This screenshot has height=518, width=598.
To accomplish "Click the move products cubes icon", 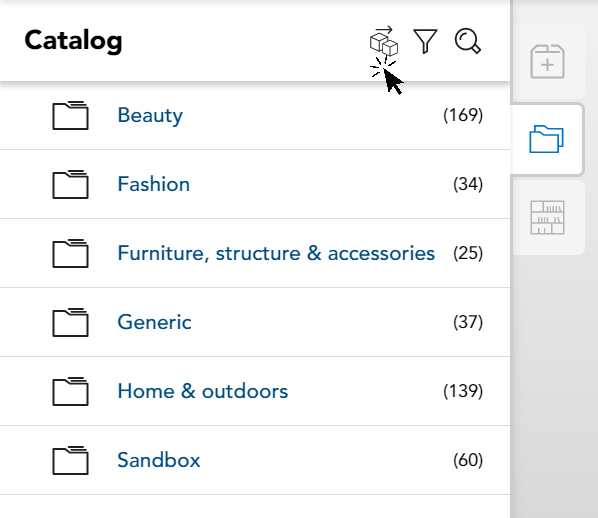I will [384, 40].
